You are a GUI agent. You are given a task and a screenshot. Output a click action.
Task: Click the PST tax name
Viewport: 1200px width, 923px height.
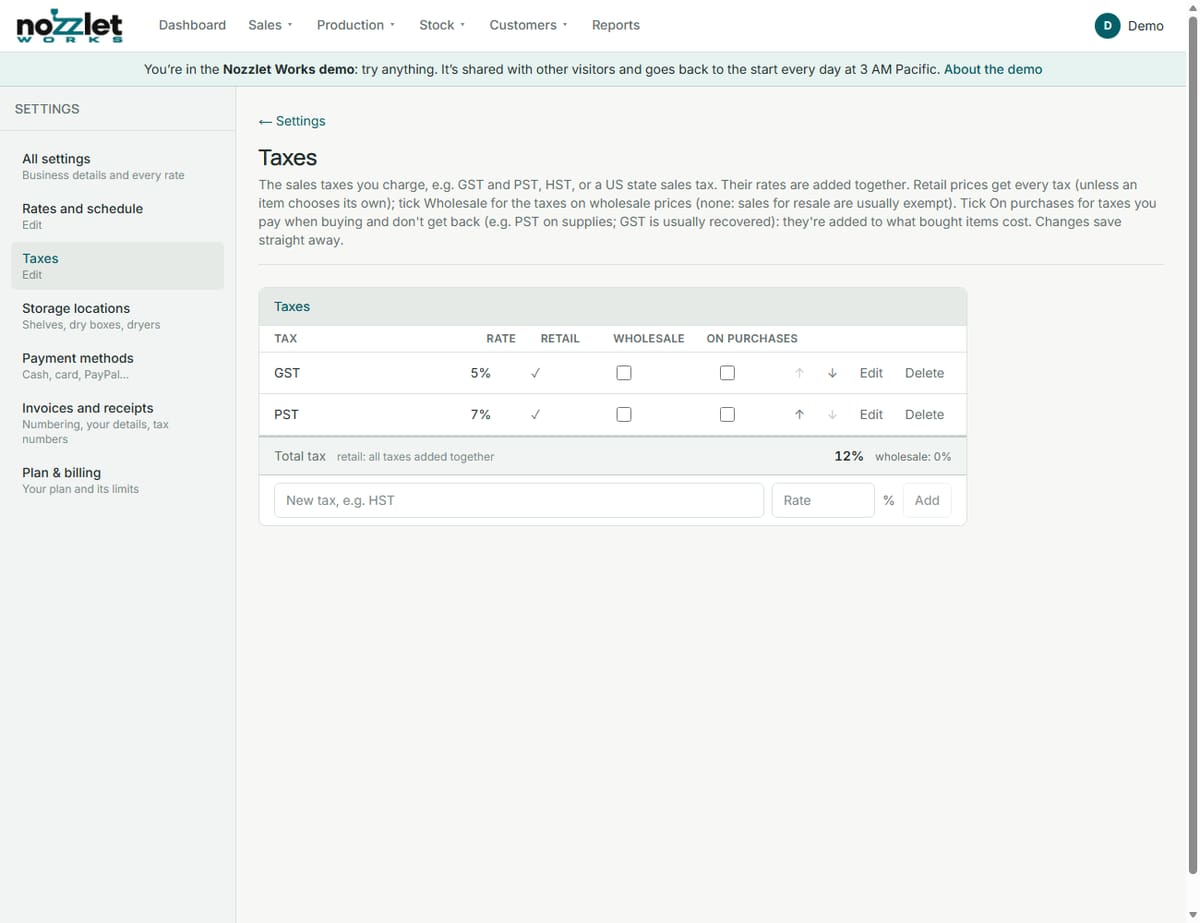click(286, 414)
